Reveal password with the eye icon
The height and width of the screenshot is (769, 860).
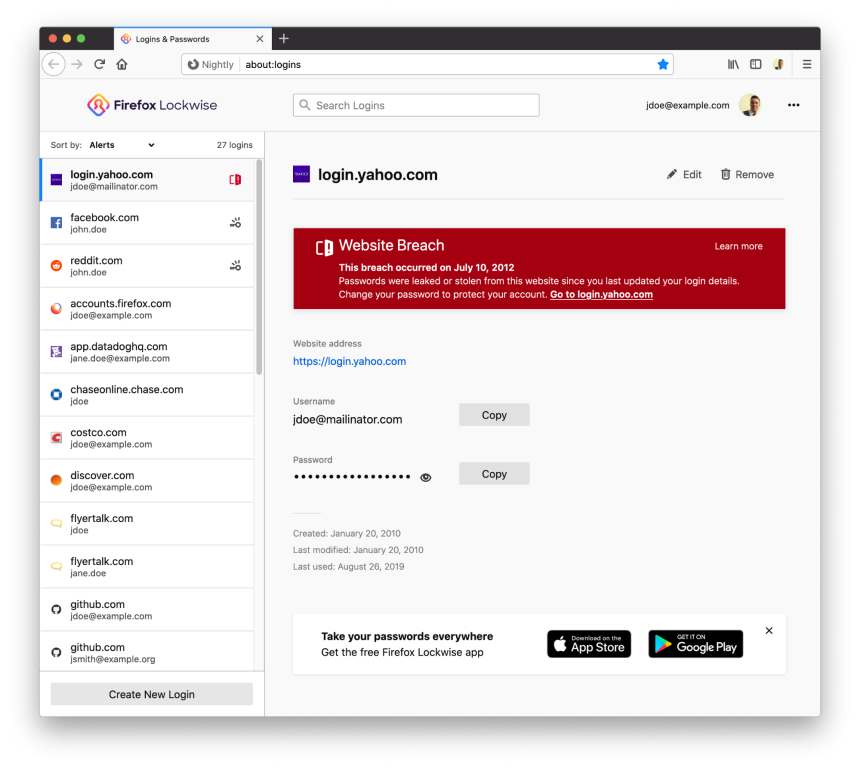click(426, 477)
